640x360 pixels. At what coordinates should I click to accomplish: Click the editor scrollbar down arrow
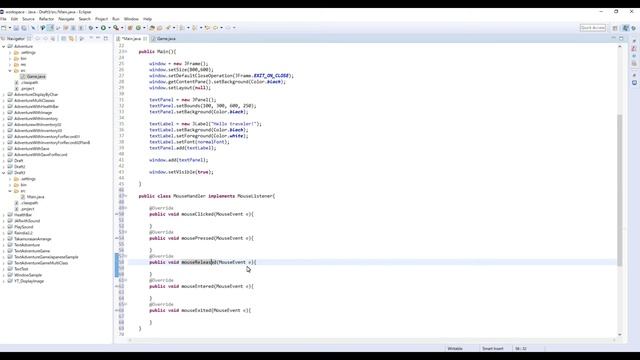tap(620, 335)
